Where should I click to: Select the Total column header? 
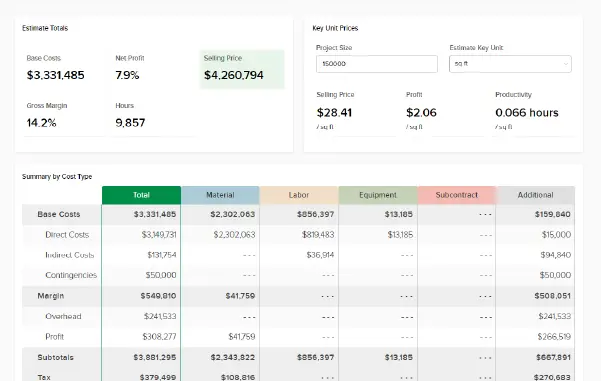pyautogui.click(x=141, y=195)
